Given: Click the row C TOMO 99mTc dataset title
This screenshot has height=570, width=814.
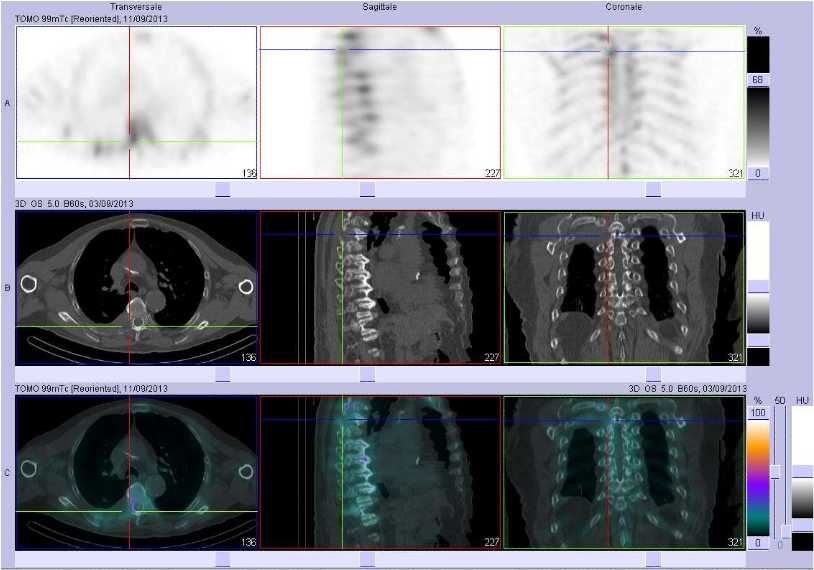Looking at the screenshot, I should point(91,388).
